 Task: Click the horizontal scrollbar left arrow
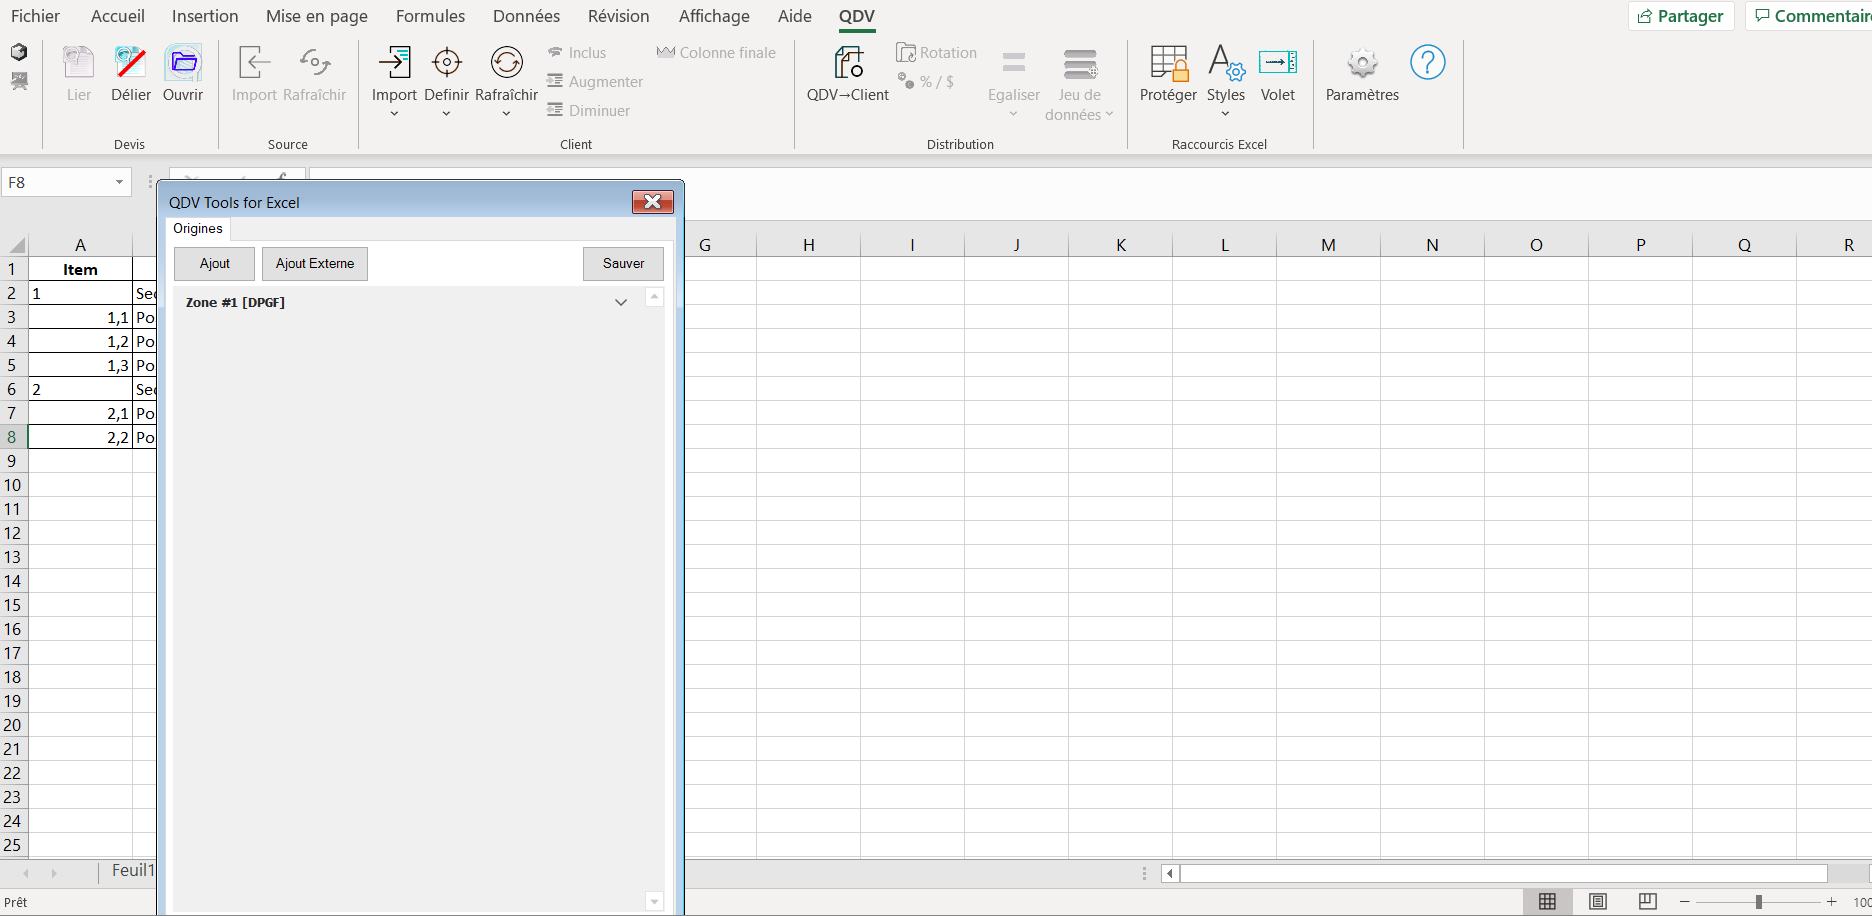[1170, 874]
